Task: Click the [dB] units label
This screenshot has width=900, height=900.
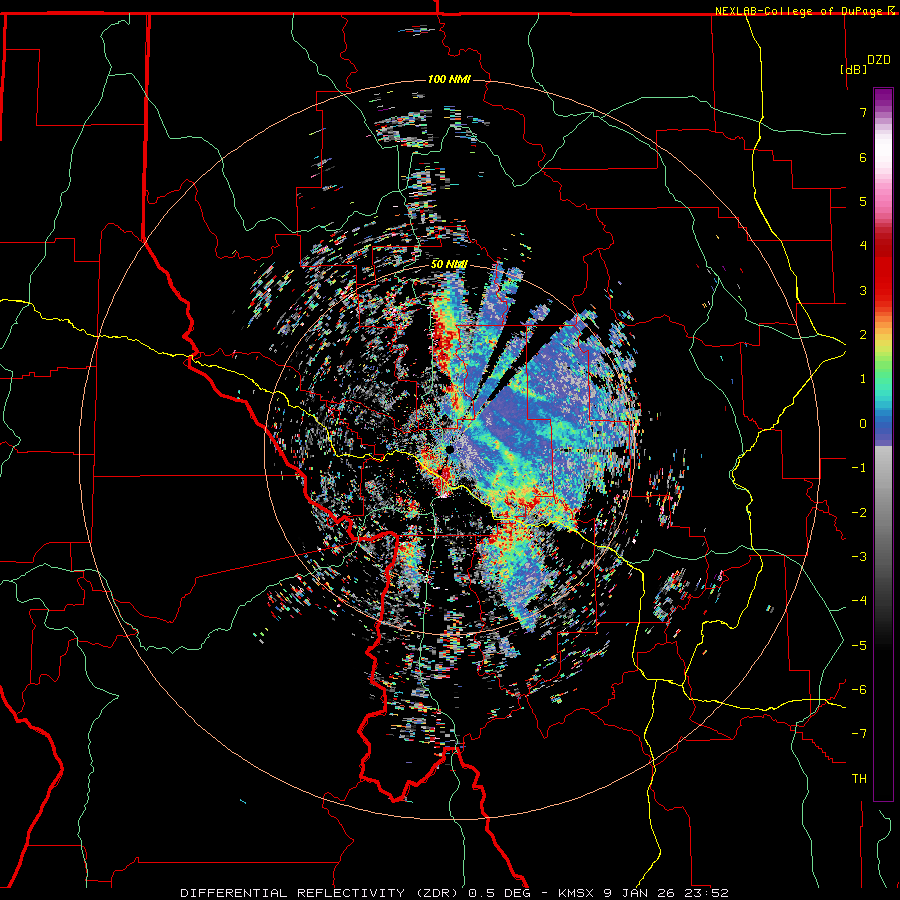Action: click(x=854, y=69)
